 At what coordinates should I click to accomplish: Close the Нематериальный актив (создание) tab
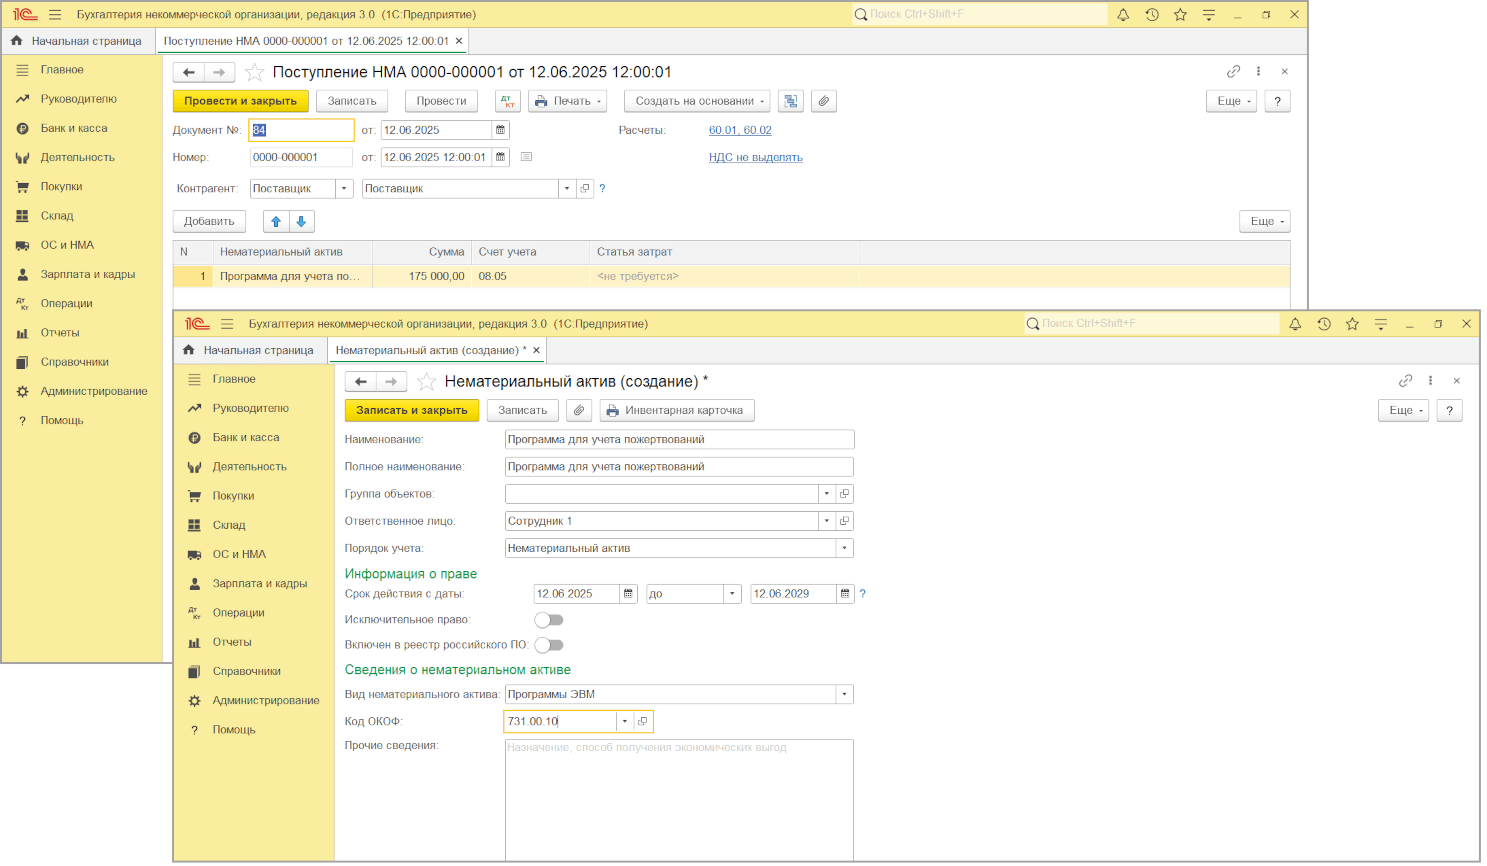537,350
